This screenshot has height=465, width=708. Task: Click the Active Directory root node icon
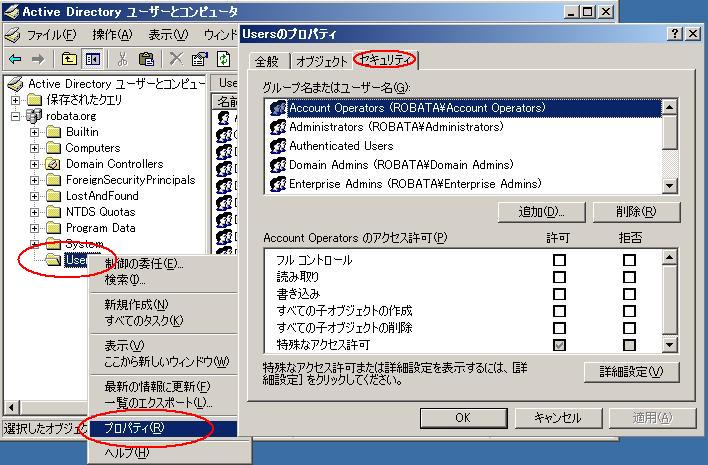tap(15, 84)
